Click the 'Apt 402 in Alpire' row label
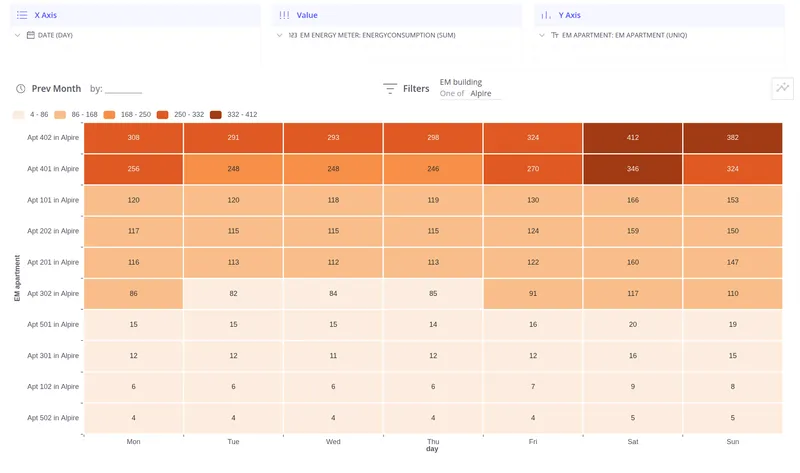The width and height of the screenshot is (800, 473). click(x=53, y=138)
